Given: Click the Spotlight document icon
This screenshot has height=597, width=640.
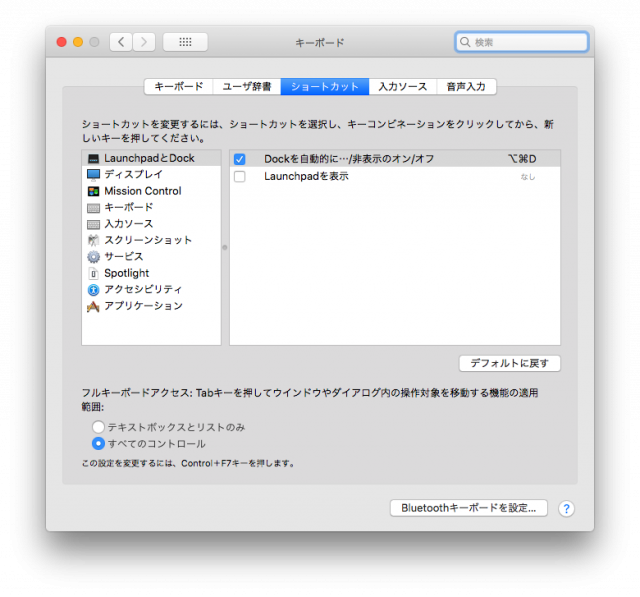Looking at the screenshot, I should (93, 273).
